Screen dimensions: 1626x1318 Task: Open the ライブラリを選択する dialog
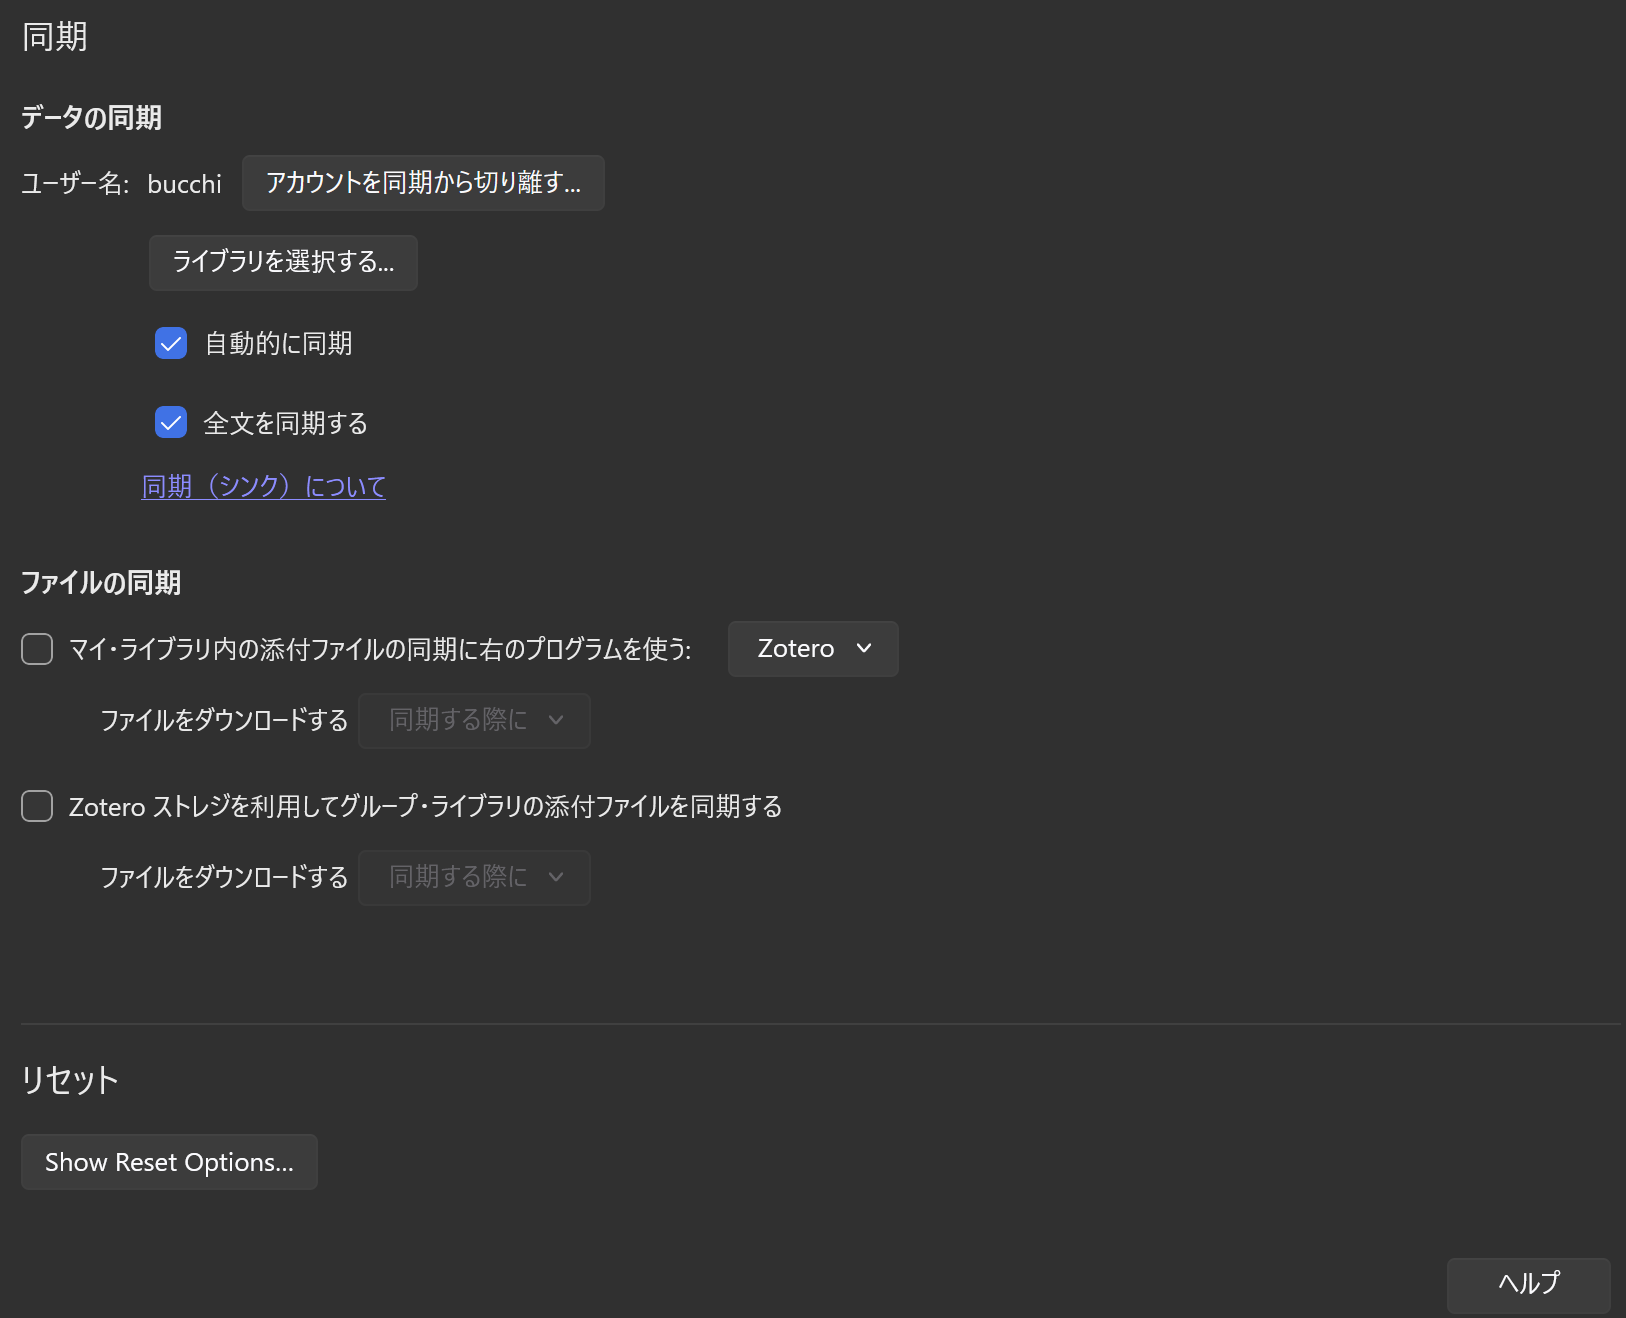coord(283,263)
